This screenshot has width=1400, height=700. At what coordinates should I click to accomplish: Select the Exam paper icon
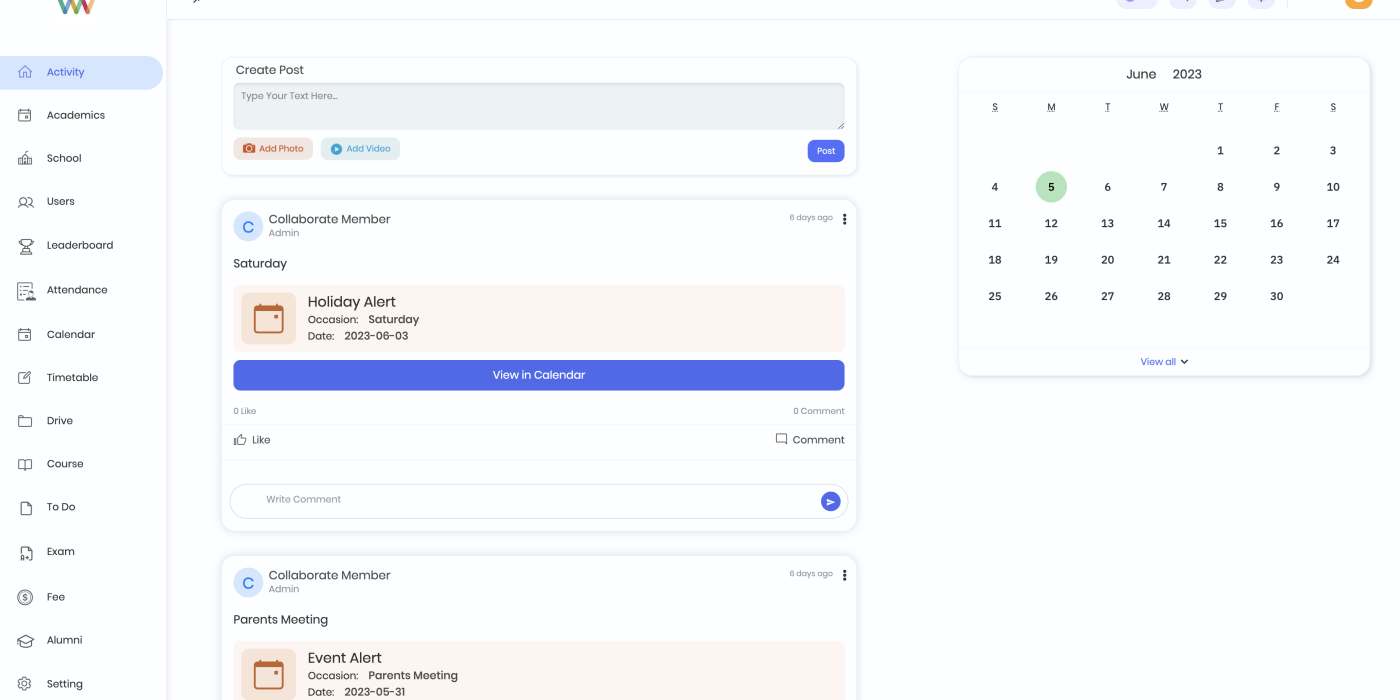pos(26,552)
